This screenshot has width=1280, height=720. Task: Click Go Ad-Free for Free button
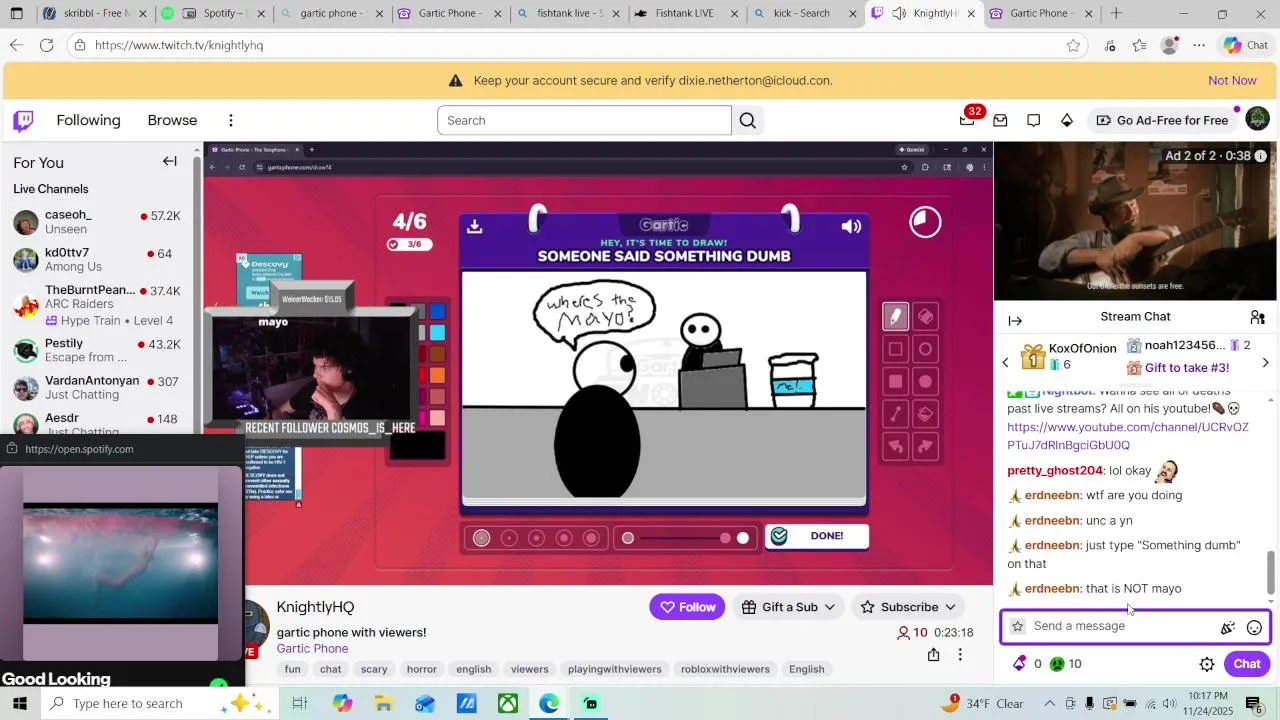pyautogui.click(x=1162, y=120)
